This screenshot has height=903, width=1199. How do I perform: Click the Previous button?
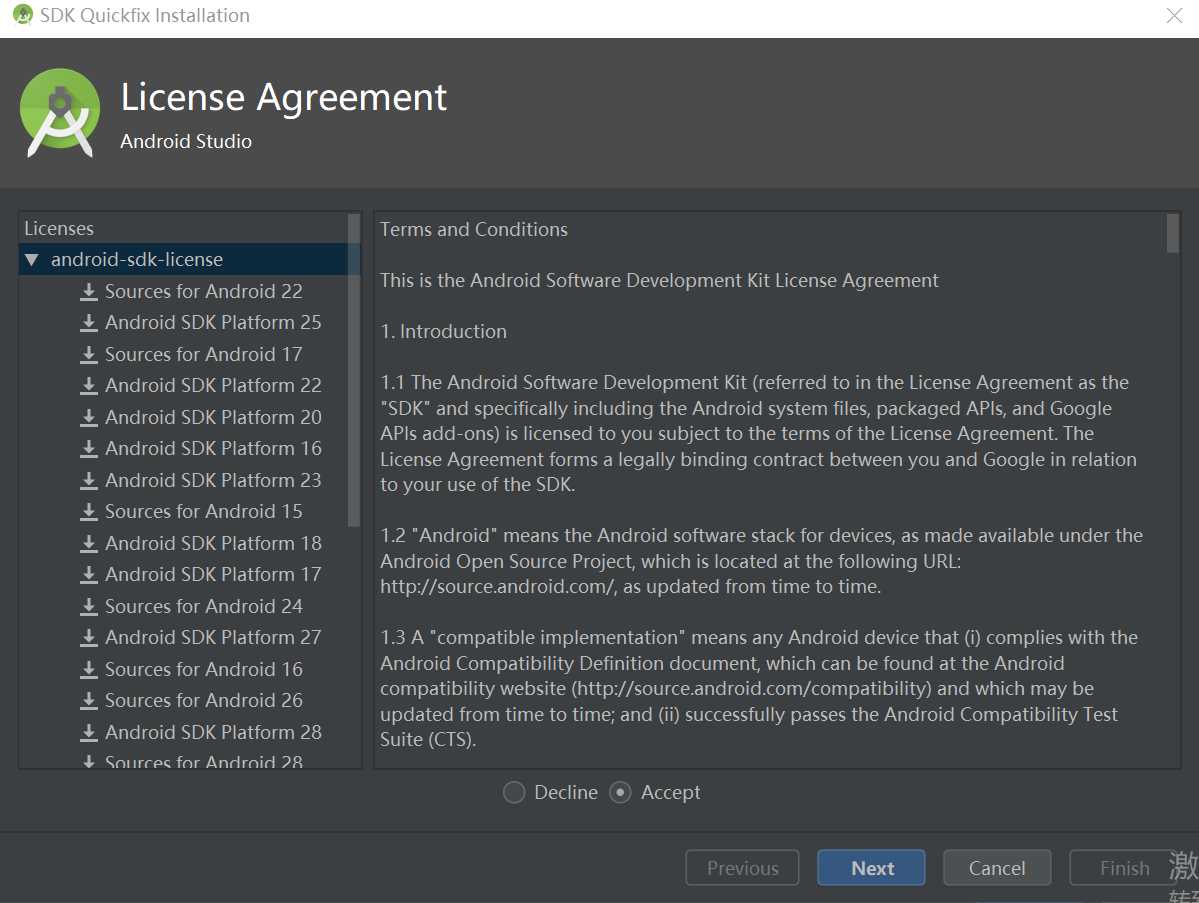click(x=742, y=868)
